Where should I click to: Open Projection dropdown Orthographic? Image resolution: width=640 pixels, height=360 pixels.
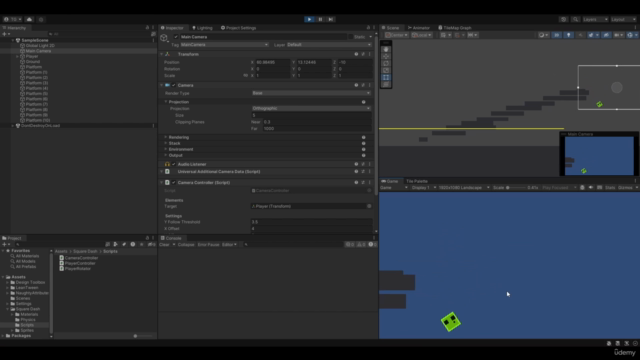(311, 108)
